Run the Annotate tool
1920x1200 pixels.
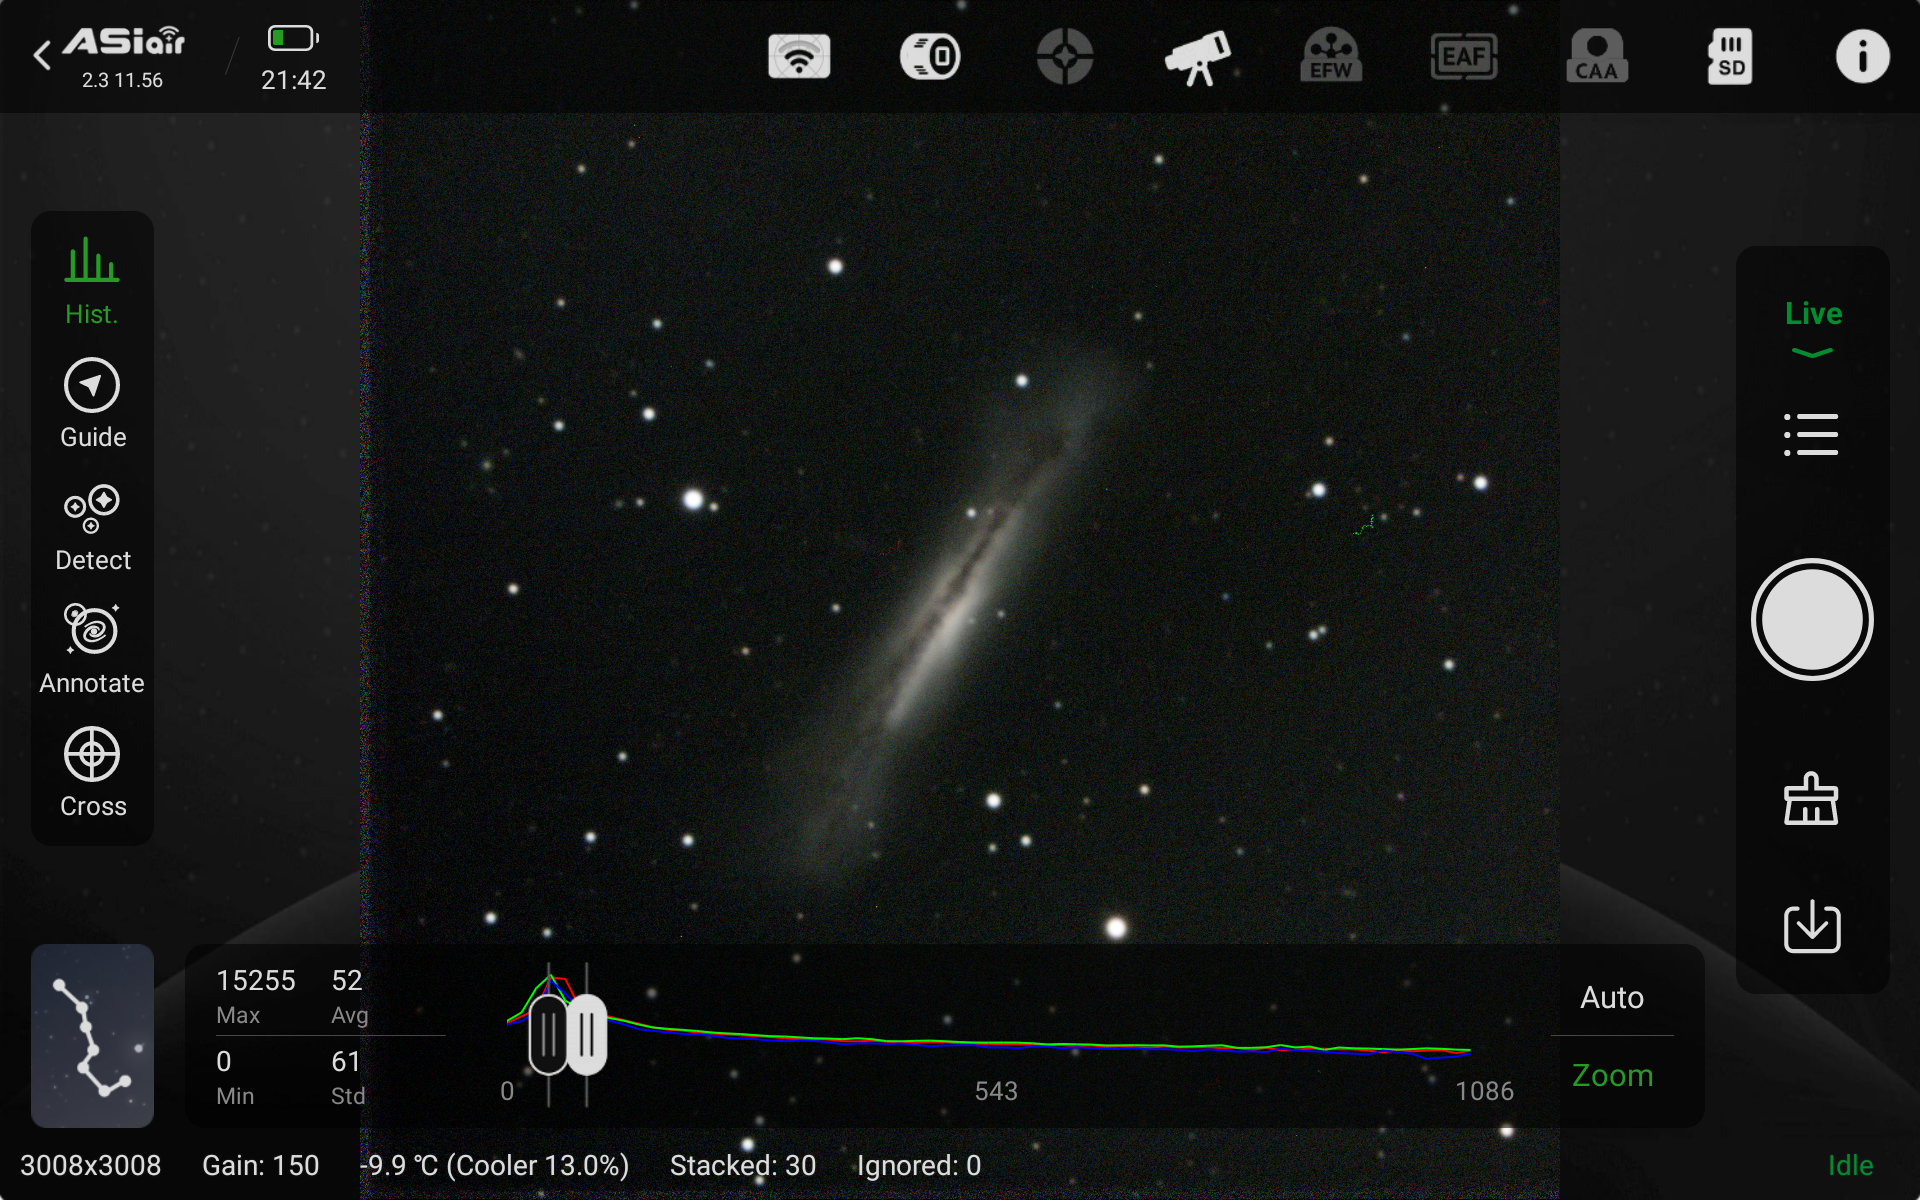[92, 650]
